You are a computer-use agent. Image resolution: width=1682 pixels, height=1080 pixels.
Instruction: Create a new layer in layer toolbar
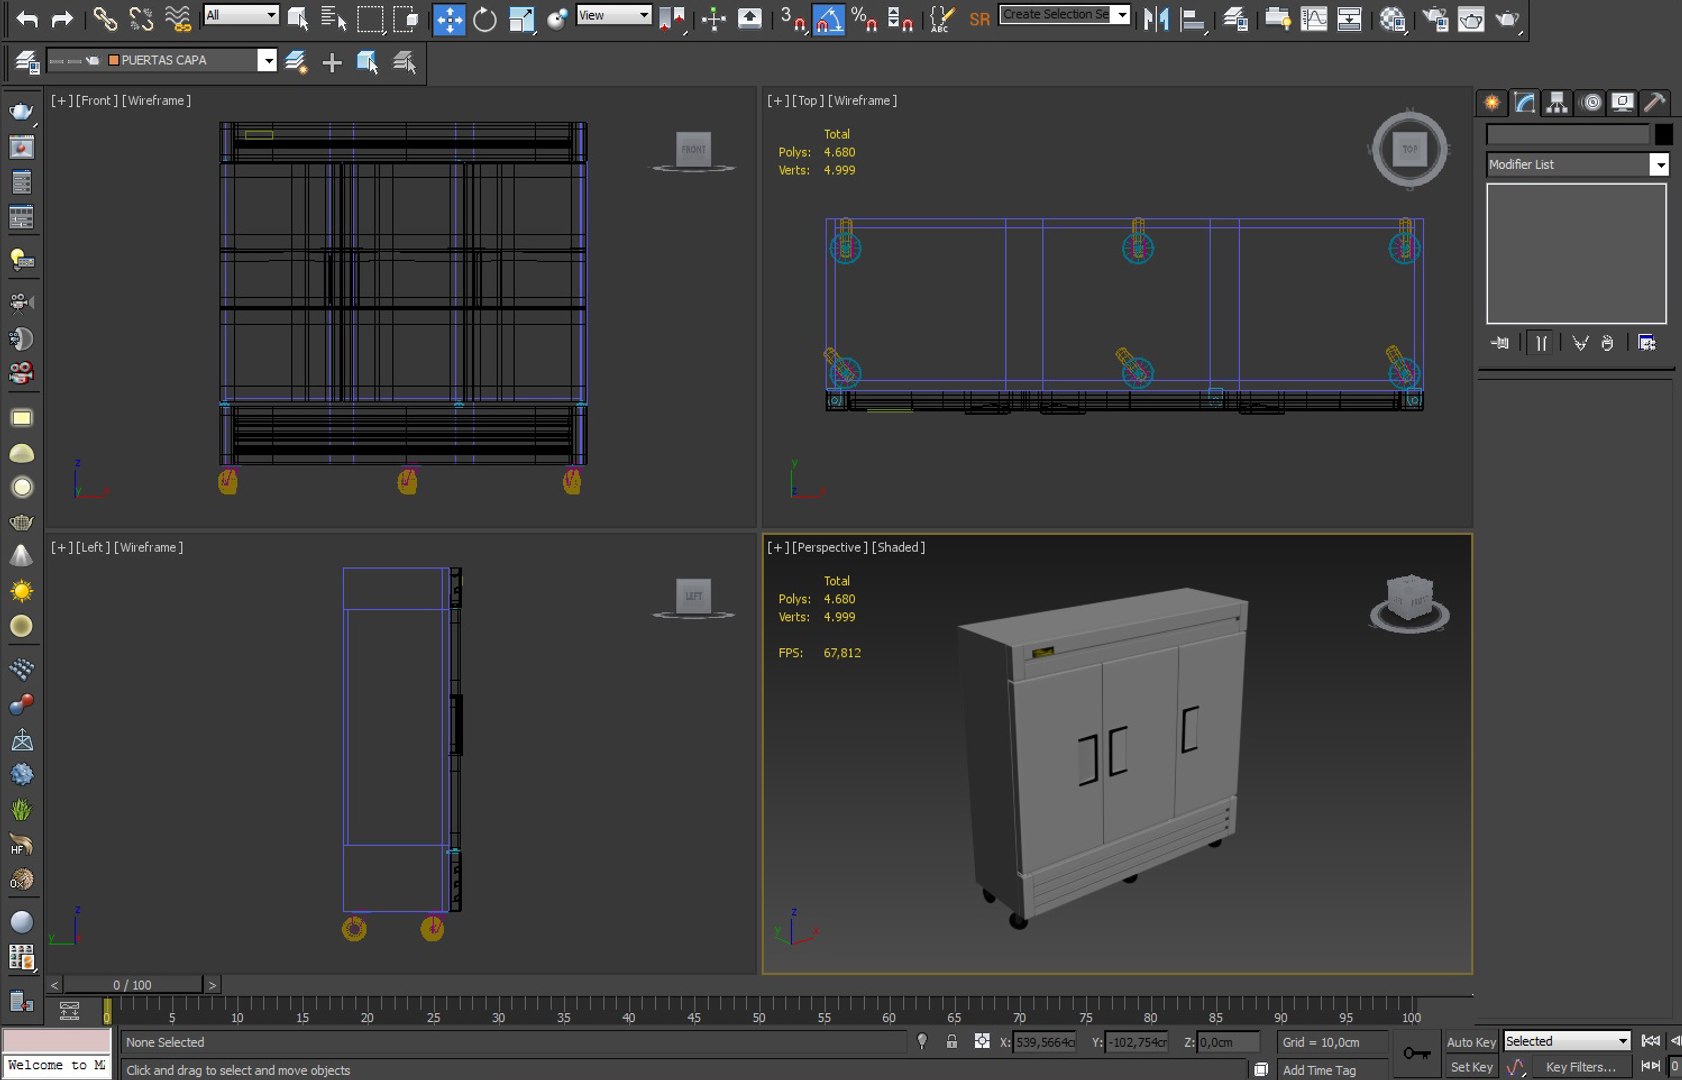tap(296, 62)
